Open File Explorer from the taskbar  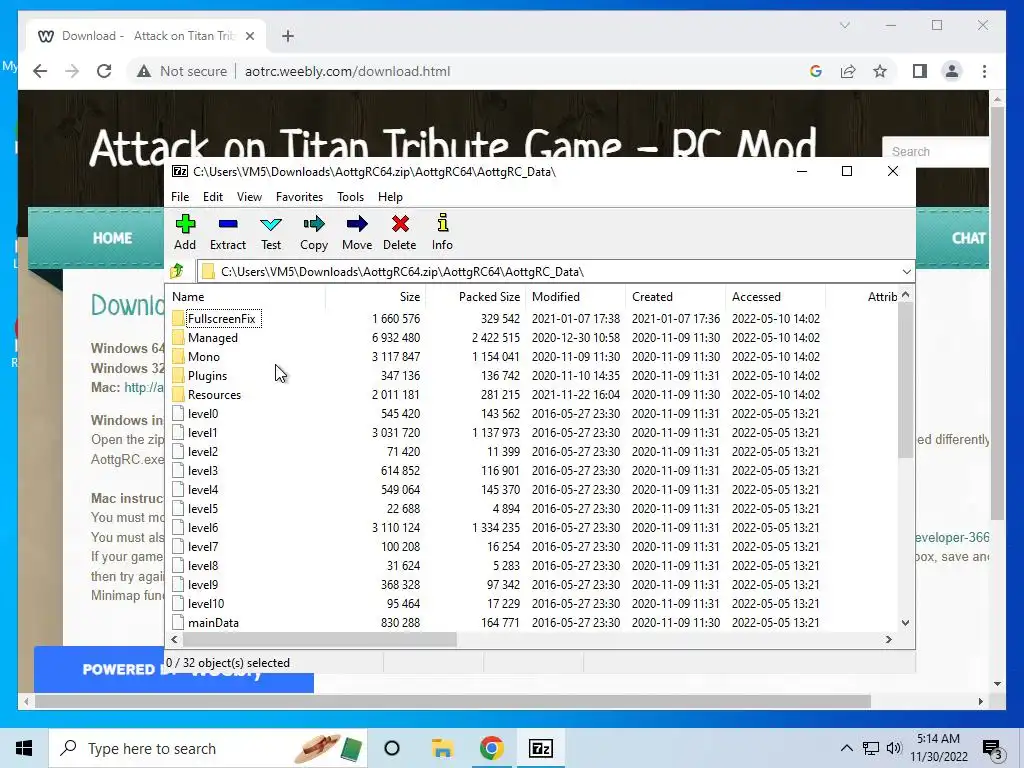pos(442,748)
